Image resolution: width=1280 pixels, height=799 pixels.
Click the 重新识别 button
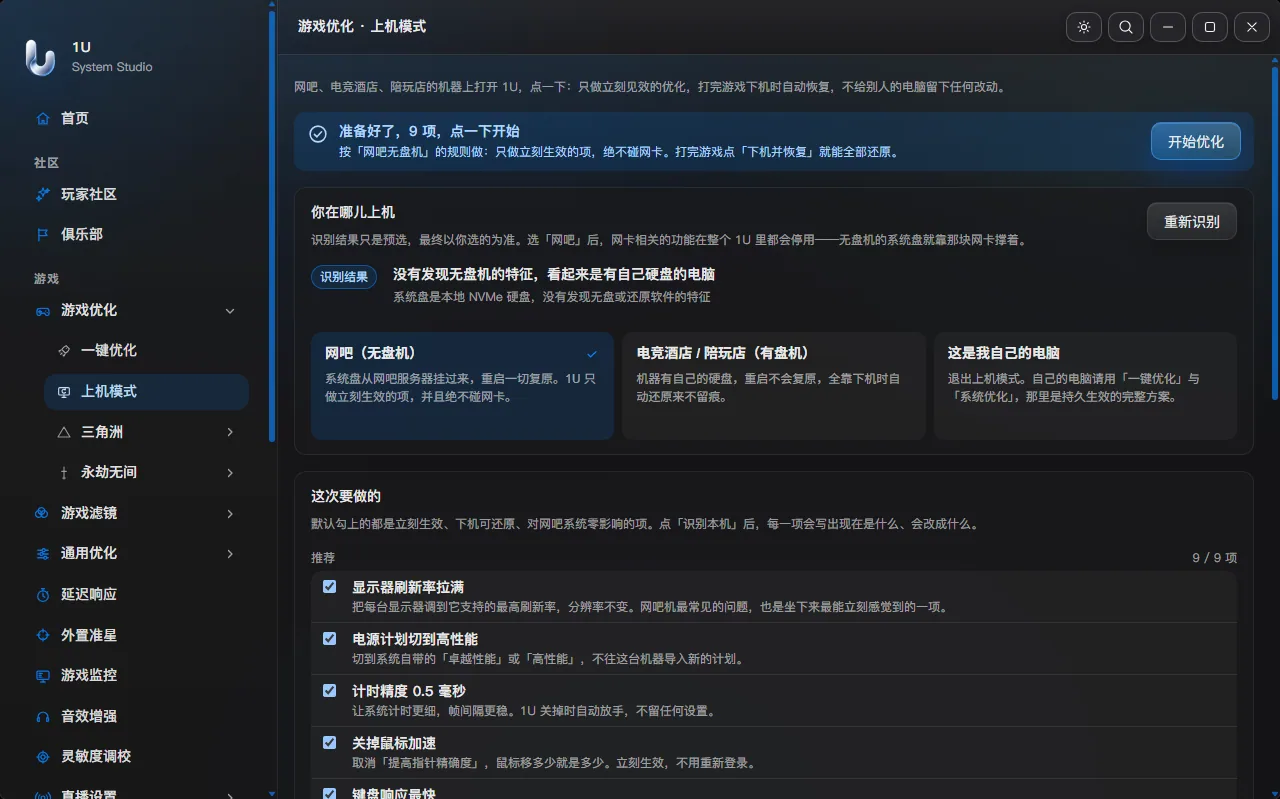coord(1192,222)
